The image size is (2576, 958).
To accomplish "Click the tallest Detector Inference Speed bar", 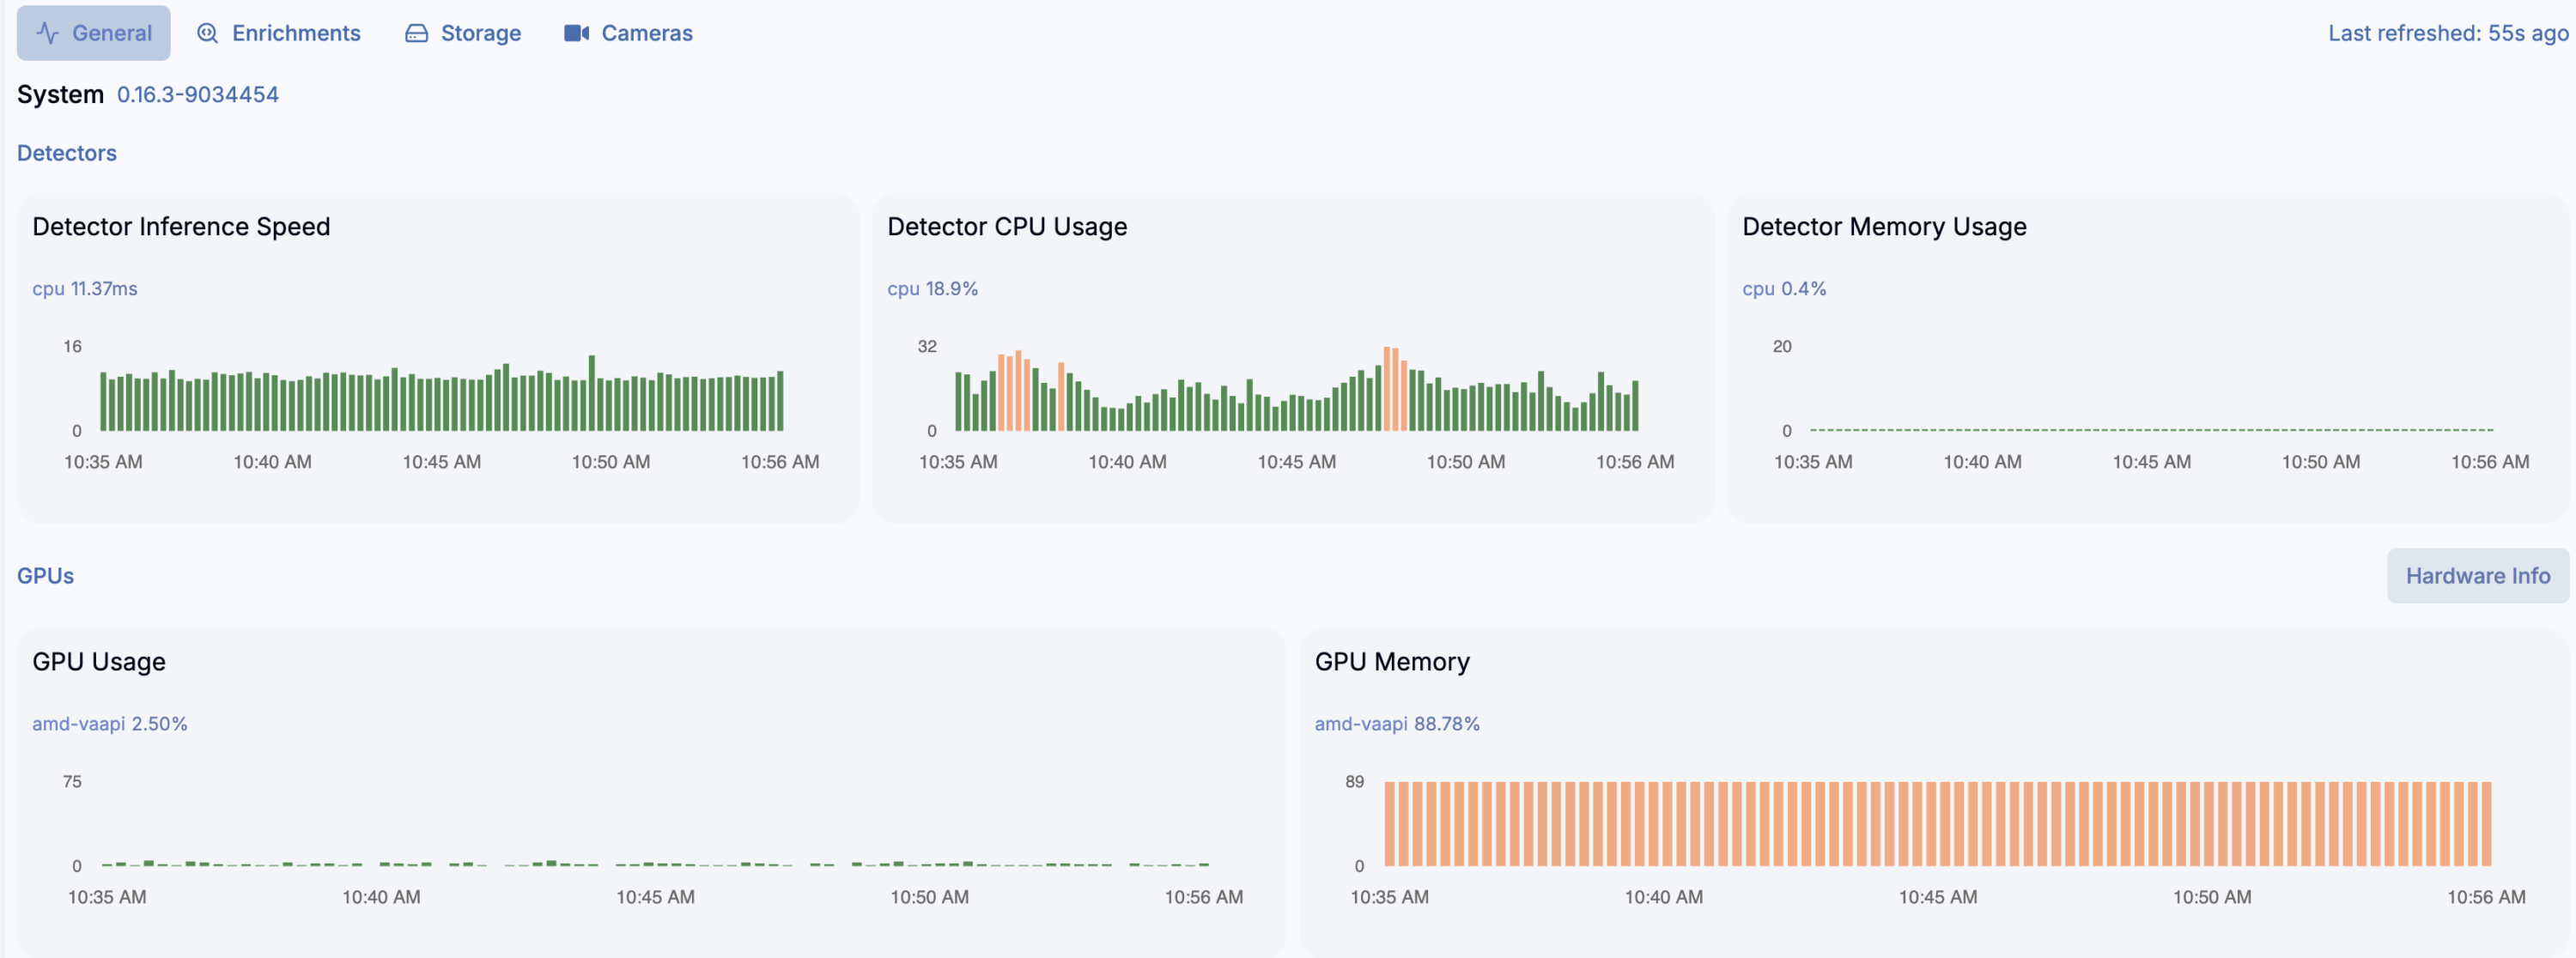I will [592, 395].
